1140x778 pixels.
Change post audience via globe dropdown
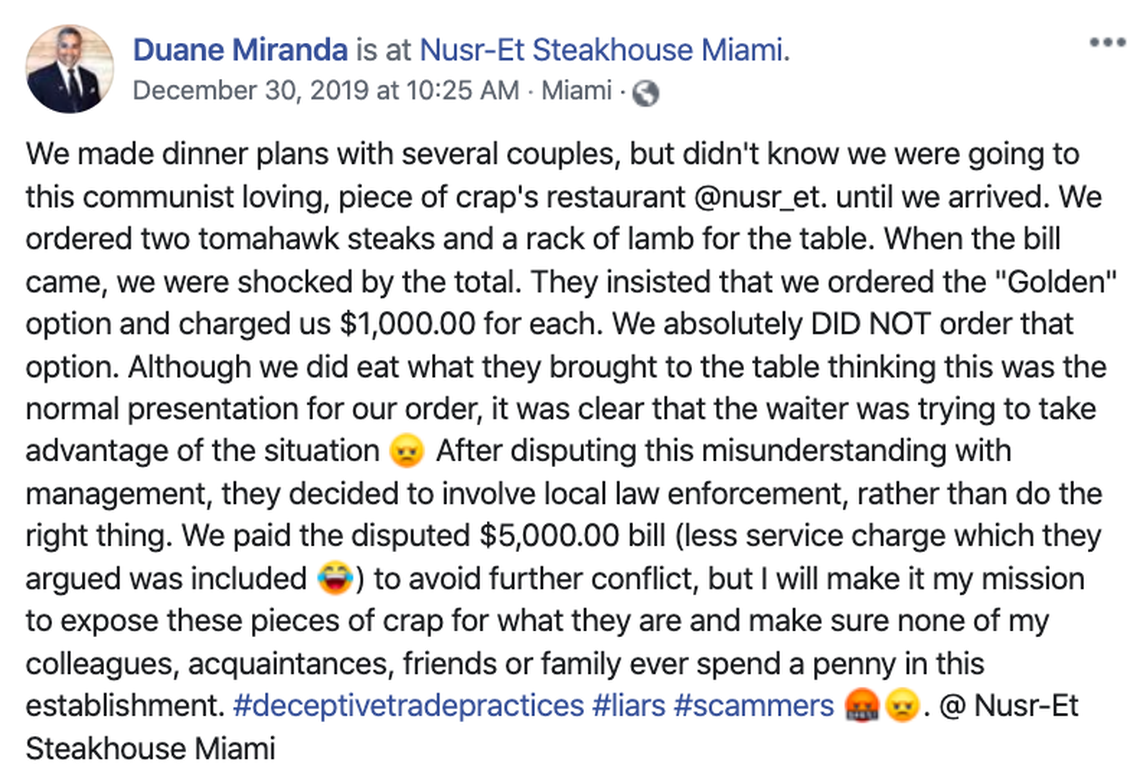tap(646, 91)
